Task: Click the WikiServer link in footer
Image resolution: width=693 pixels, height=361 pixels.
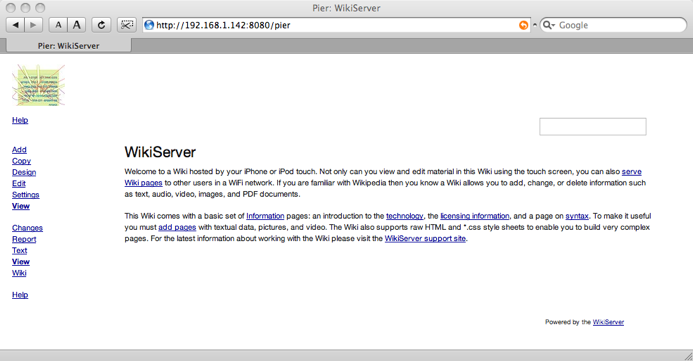Action: (x=608, y=322)
